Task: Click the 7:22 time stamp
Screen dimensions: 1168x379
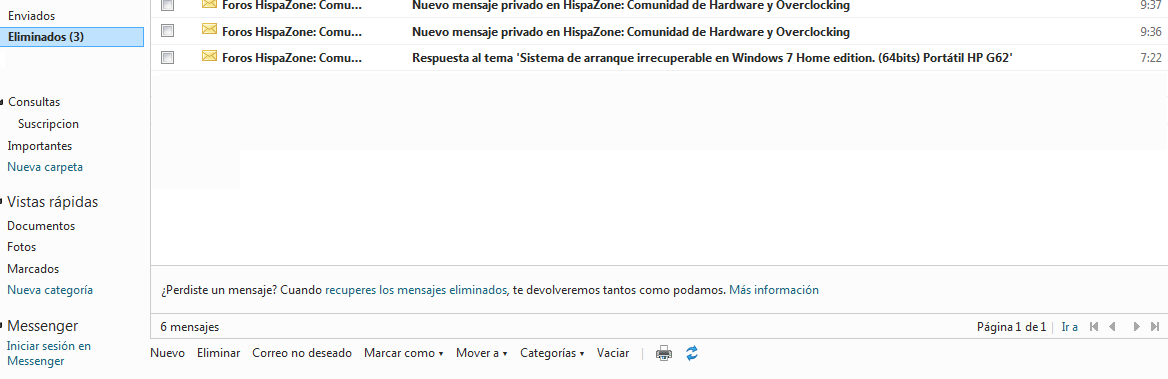Action: pyautogui.click(x=1151, y=57)
